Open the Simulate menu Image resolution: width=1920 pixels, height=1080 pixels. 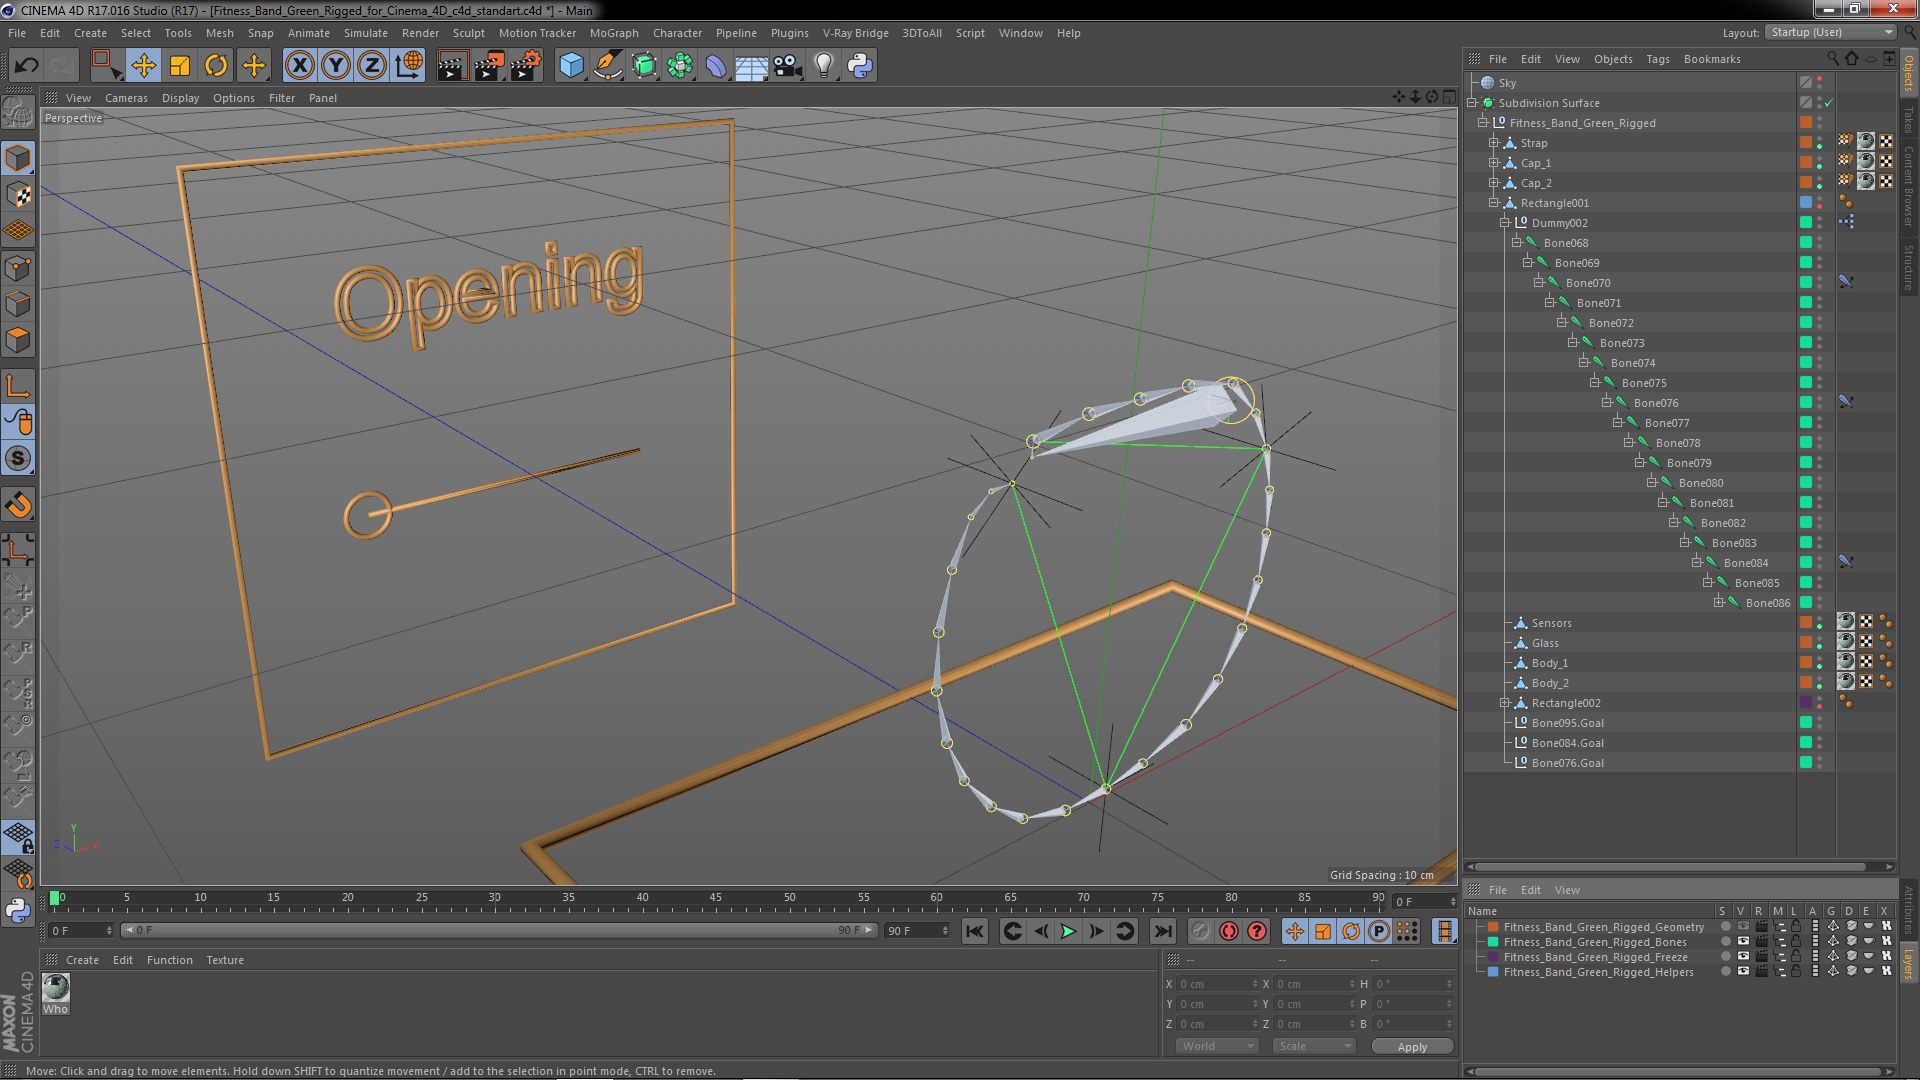point(366,33)
